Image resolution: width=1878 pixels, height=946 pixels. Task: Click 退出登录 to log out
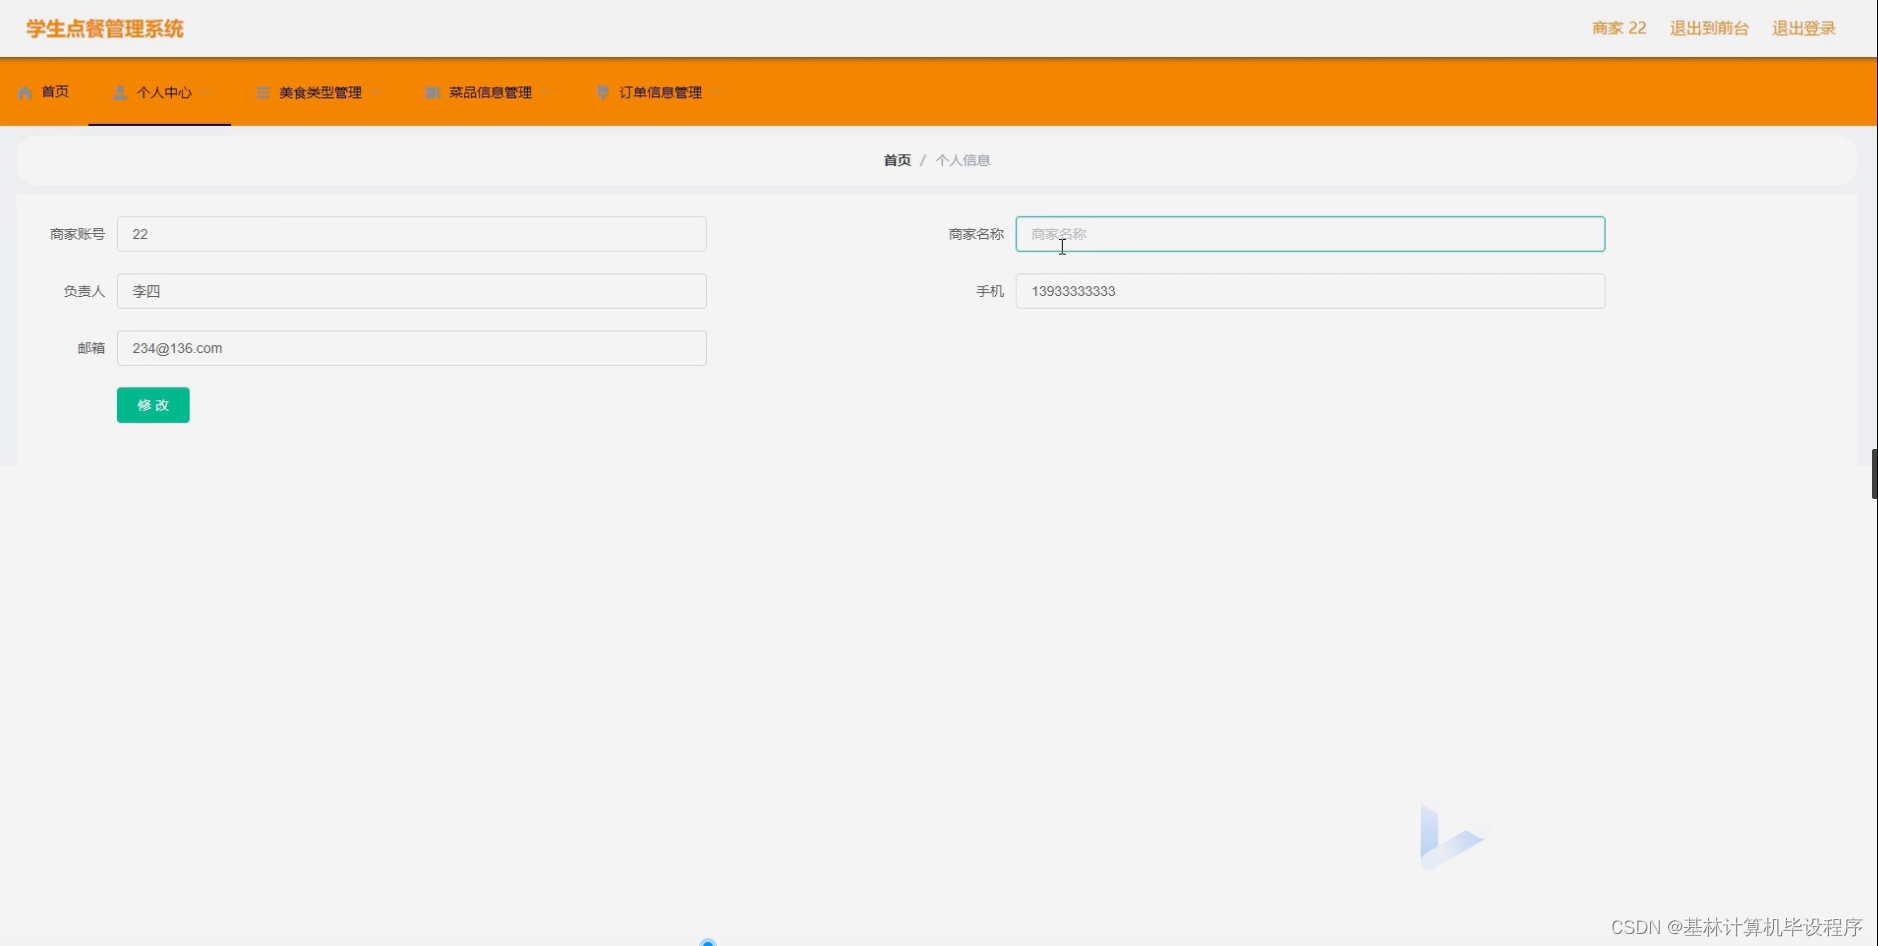(x=1803, y=28)
